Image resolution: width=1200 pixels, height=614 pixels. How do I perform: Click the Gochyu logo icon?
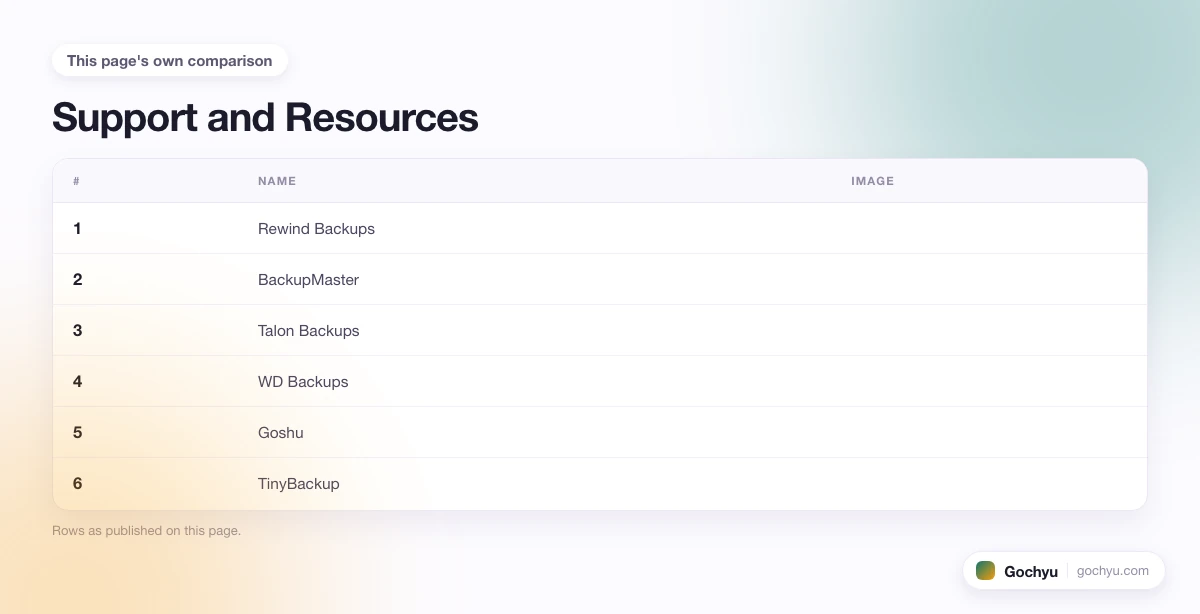[x=985, y=570]
